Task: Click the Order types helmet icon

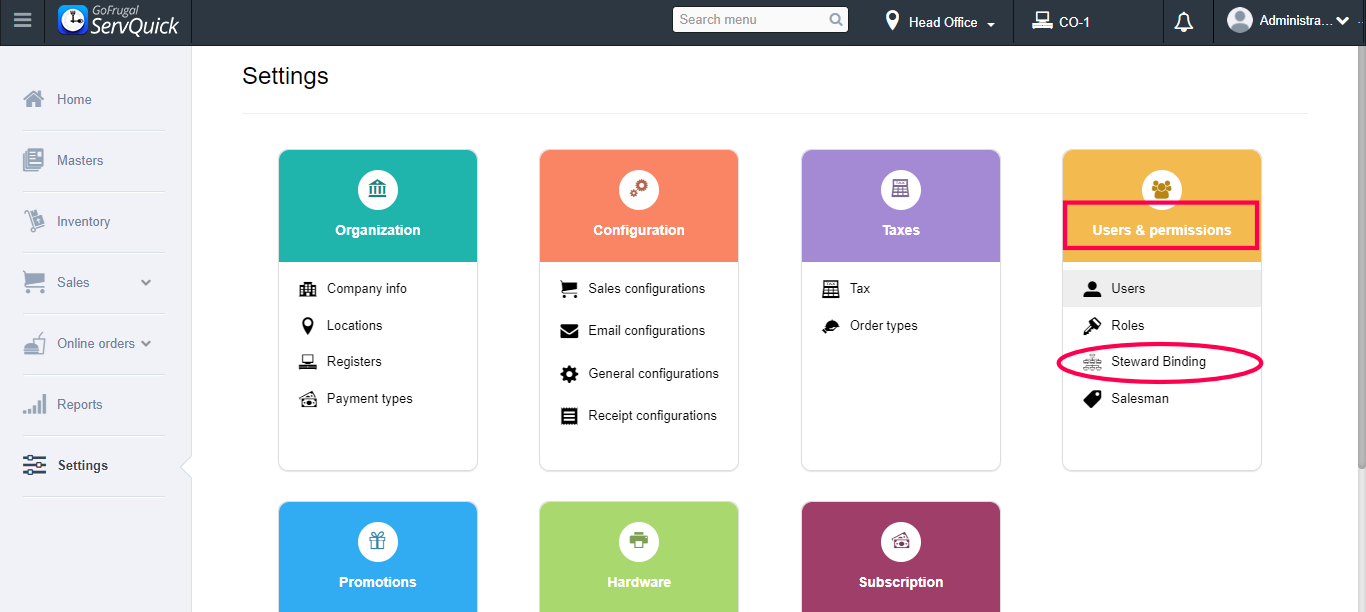Action: coord(831,326)
